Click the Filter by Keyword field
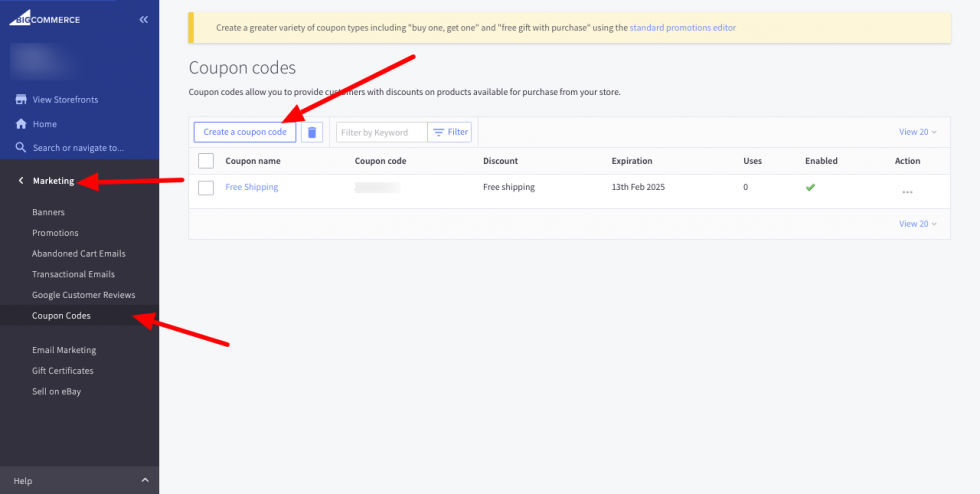Image resolution: width=980 pixels, height=494 pixels. [381, 132]
